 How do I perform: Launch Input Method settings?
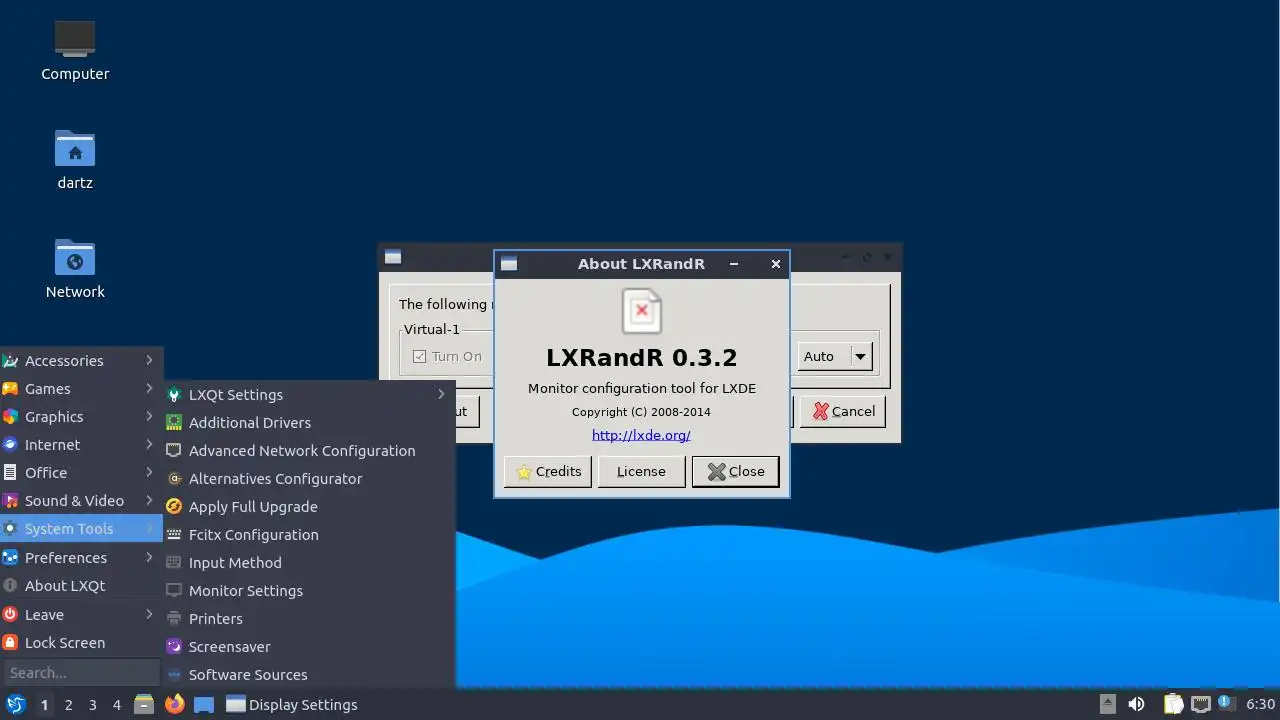[x=309, y=563]
